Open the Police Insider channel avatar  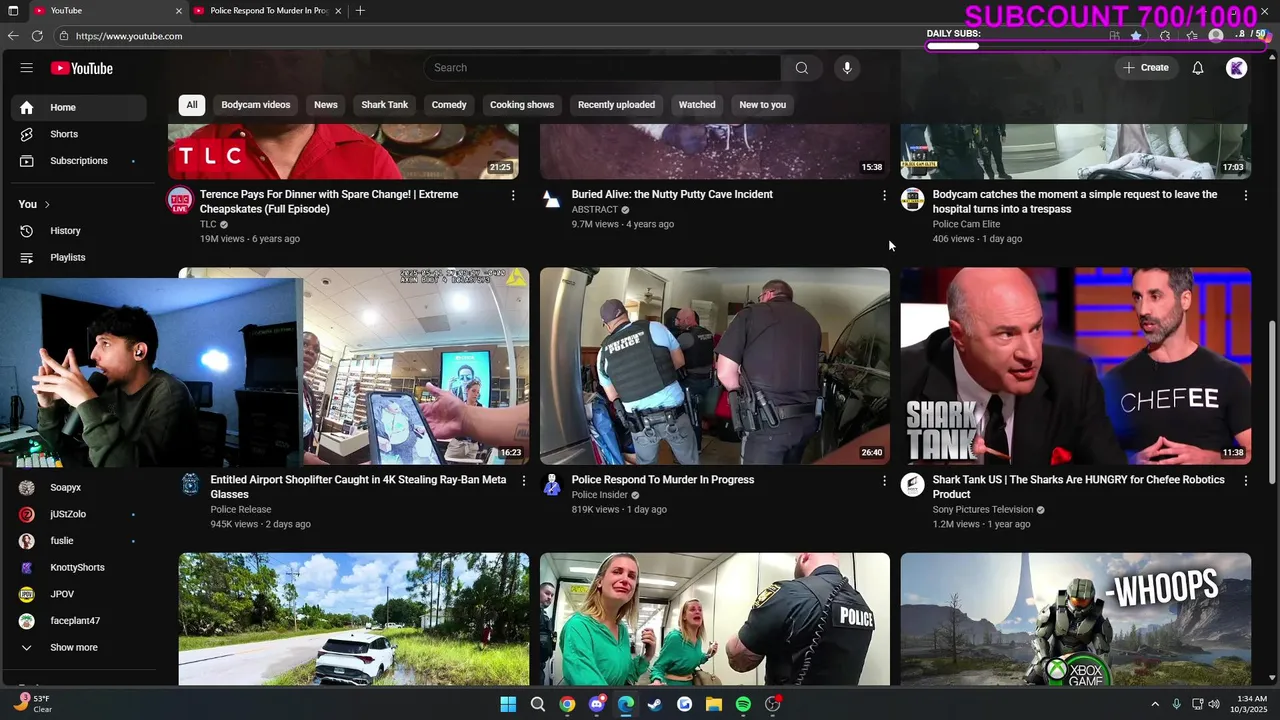pos(552,485)
